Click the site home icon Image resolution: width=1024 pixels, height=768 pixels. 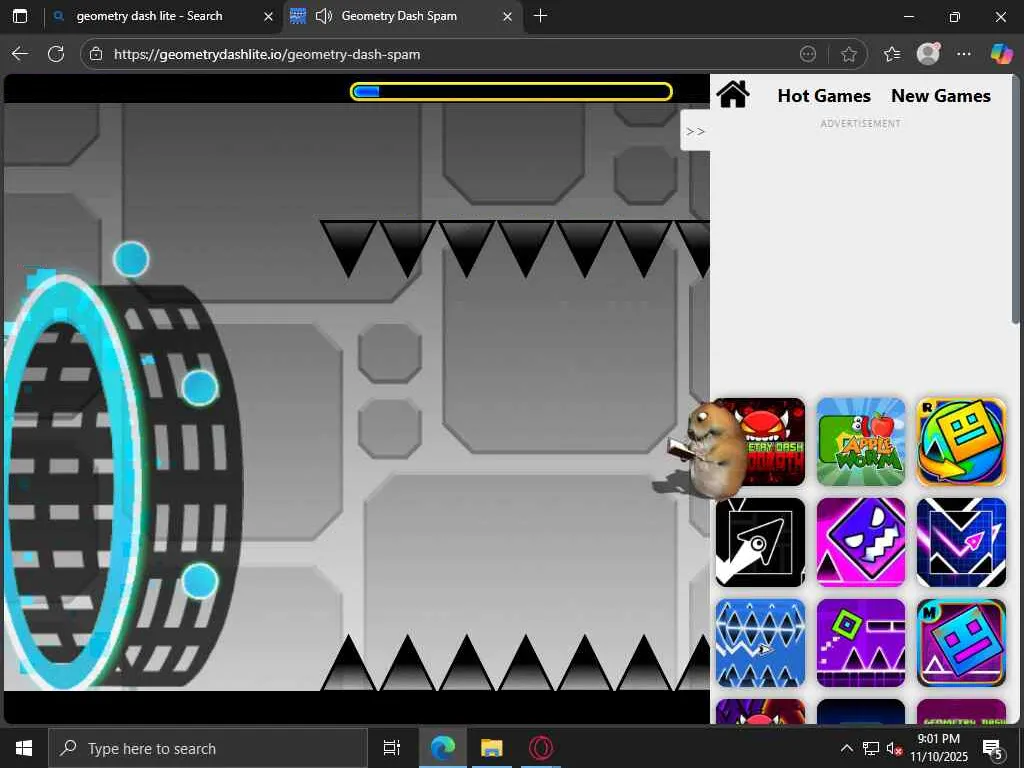click(x=733, y=95)
